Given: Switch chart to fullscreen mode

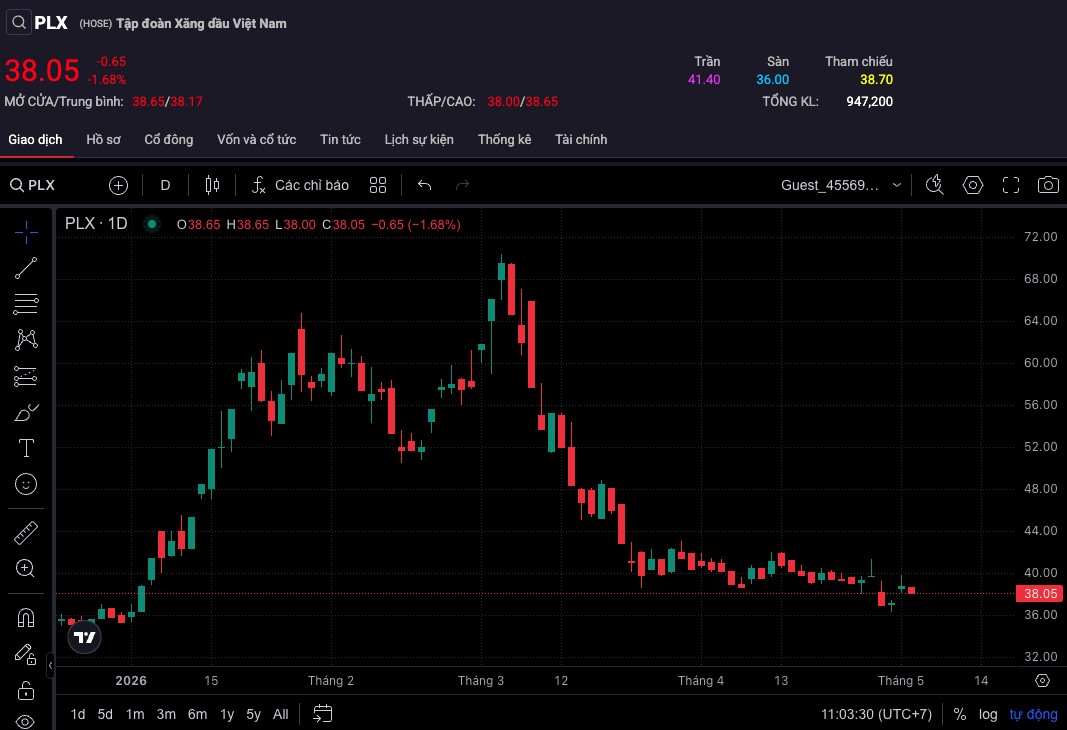Looking at the screenshot, I should pyautogui.click(x=1011, y=185).
